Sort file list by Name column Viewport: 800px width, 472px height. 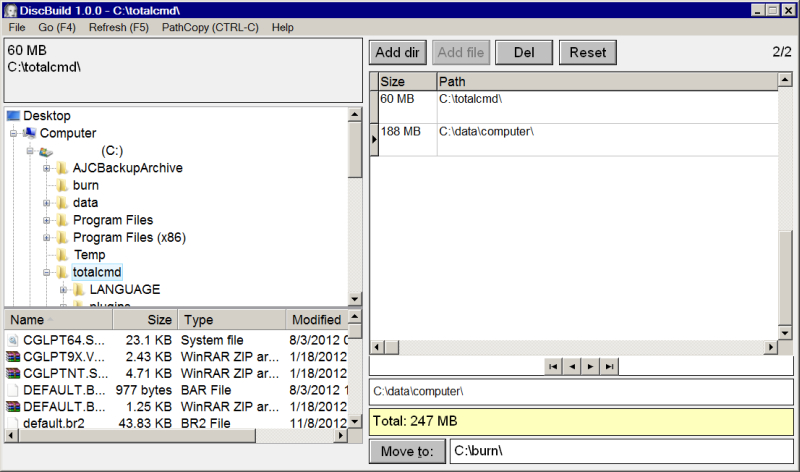[x=59, y=320]
